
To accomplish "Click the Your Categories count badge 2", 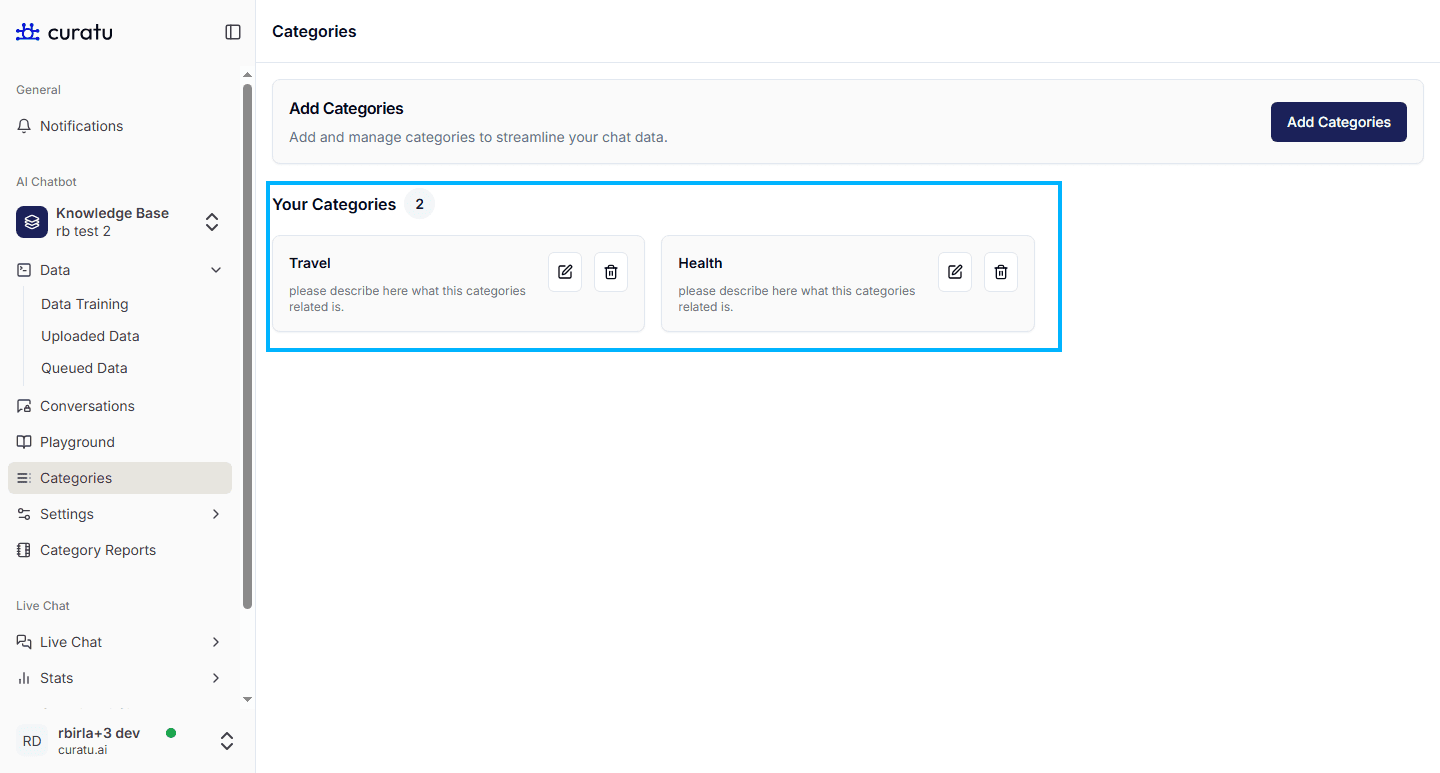I will pyautogui.click(x=420, y=204).
